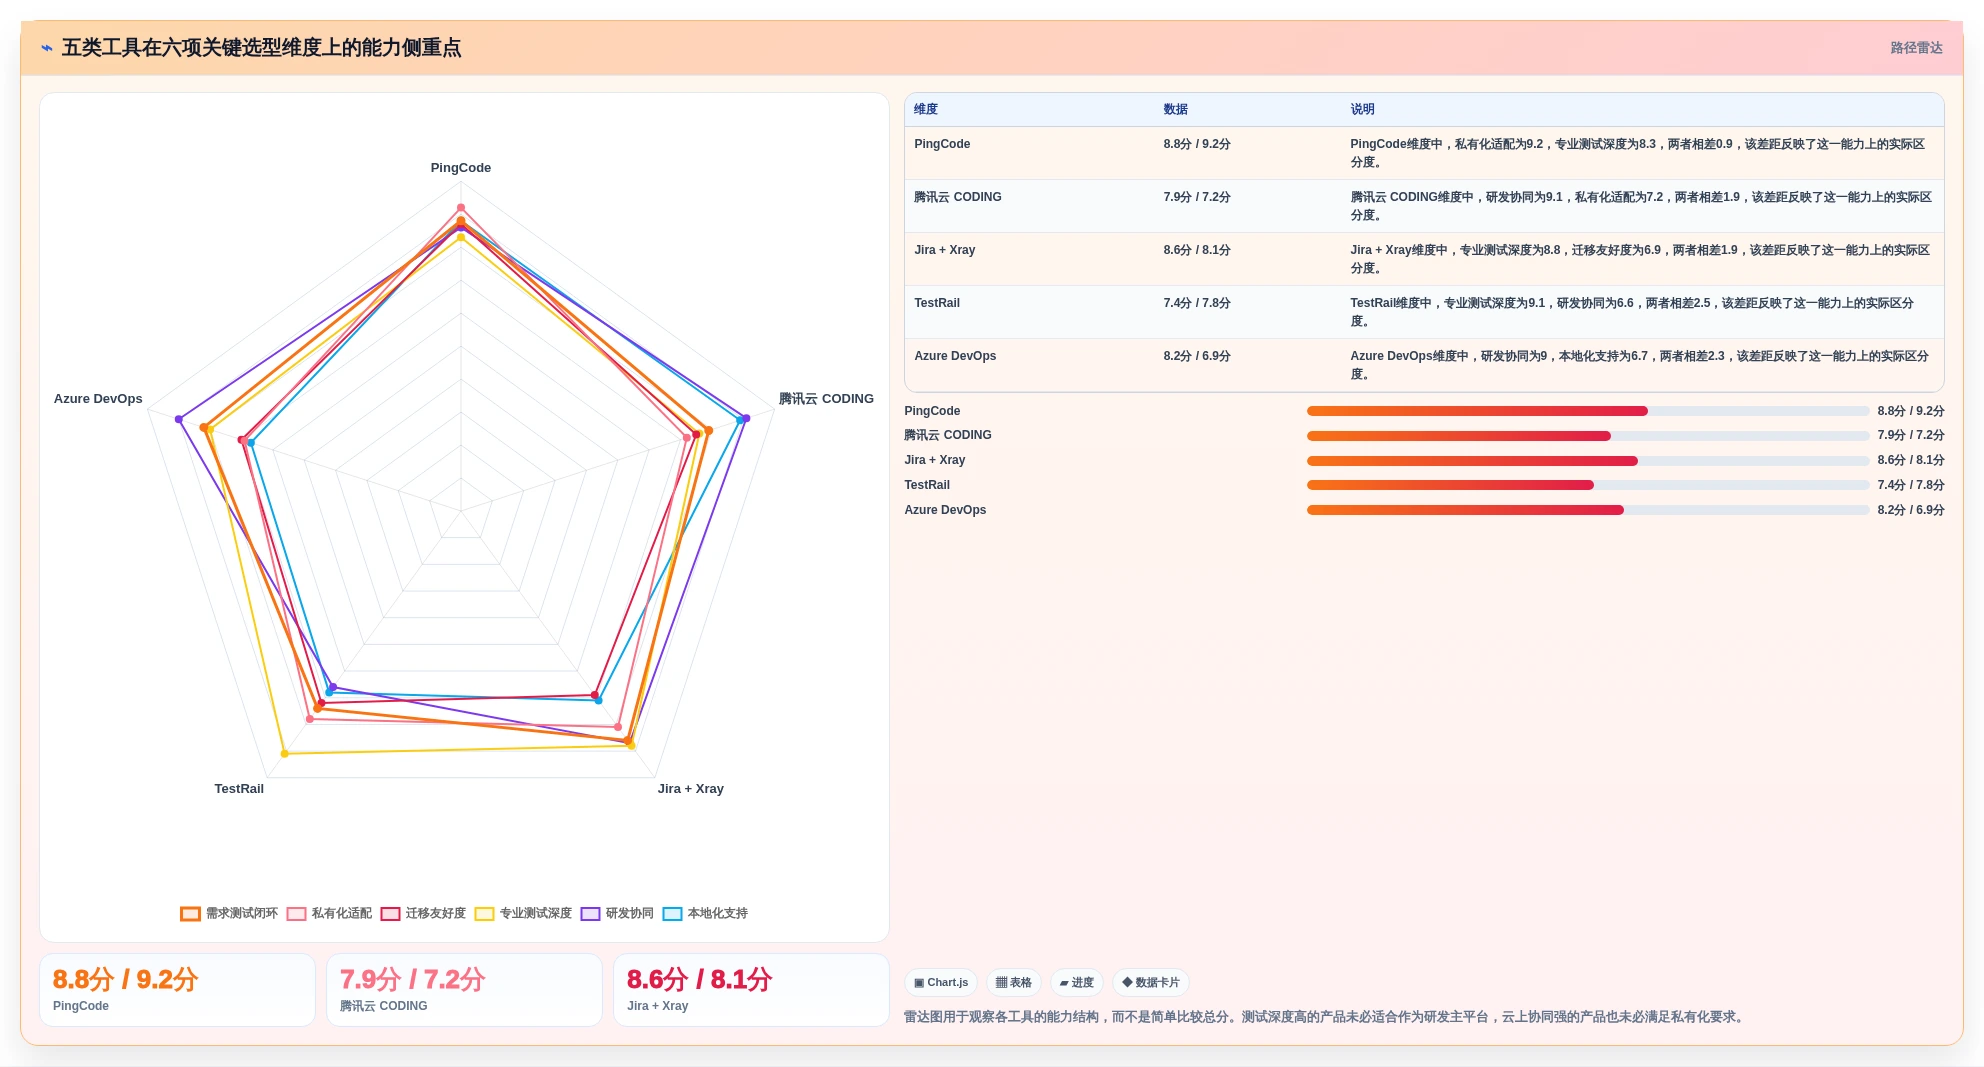
Task: Click the purple data point near Azure DevOps axis
Action: click(179, 419)
